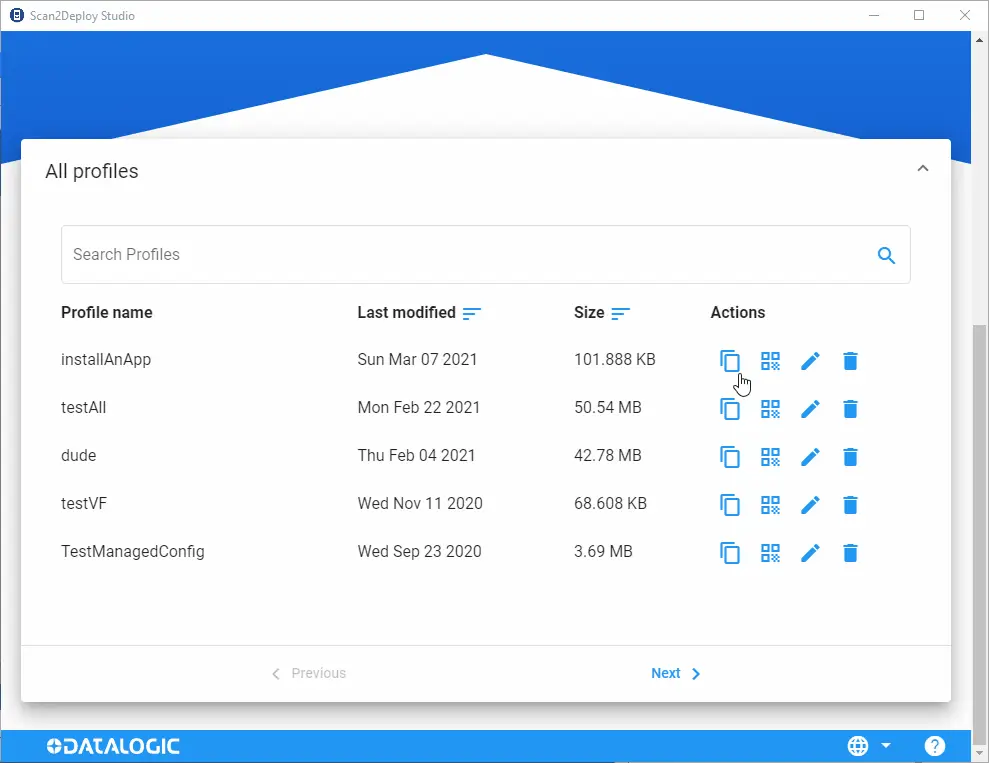Open the language globe dropdown

[869, 746]
